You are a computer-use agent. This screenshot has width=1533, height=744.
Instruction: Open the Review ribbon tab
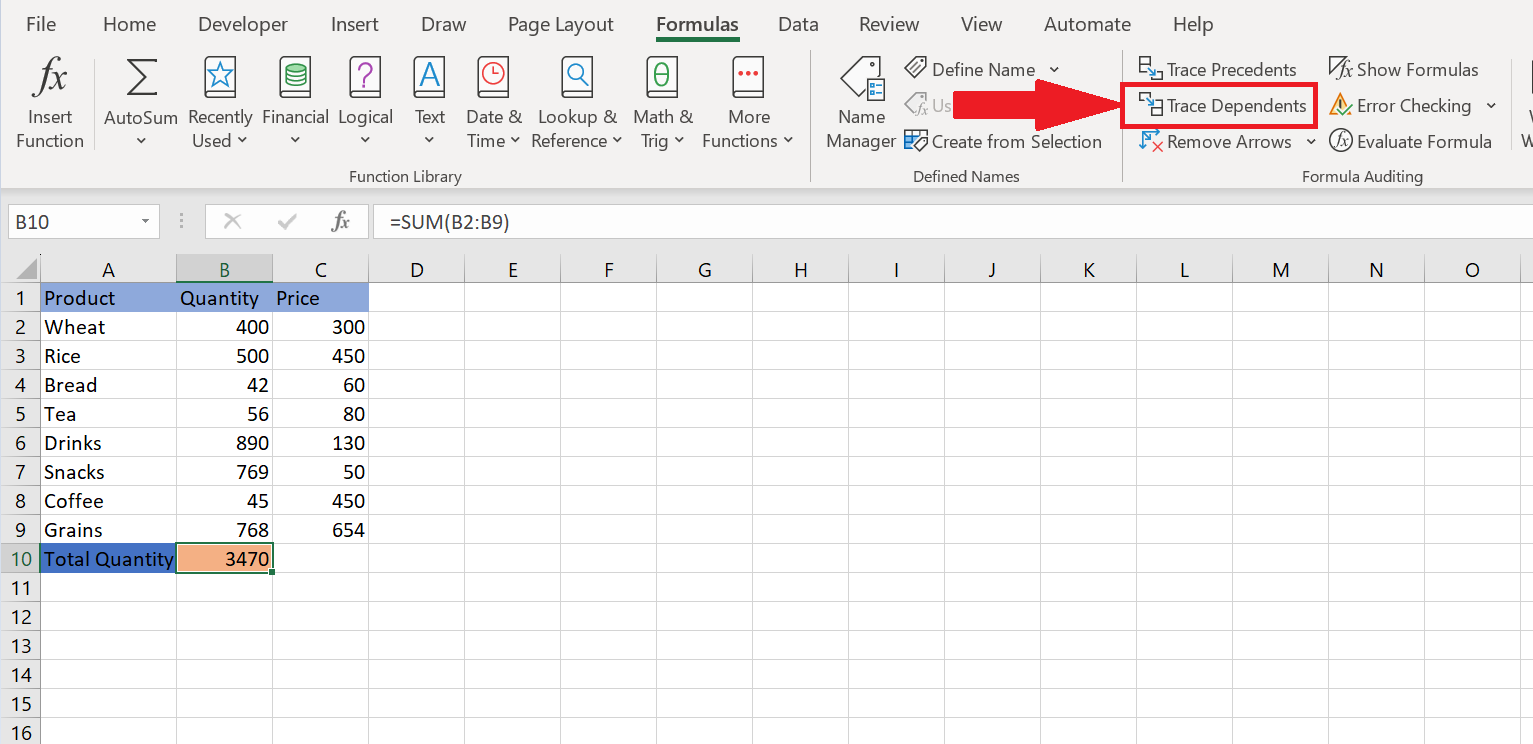coord(888,24)
